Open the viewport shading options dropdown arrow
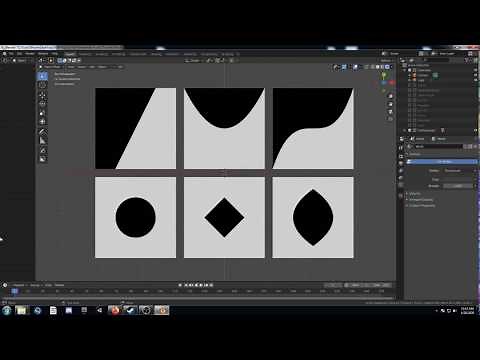Image resolution: width=480 pixels, height=360 pixels. click(391, 67)
